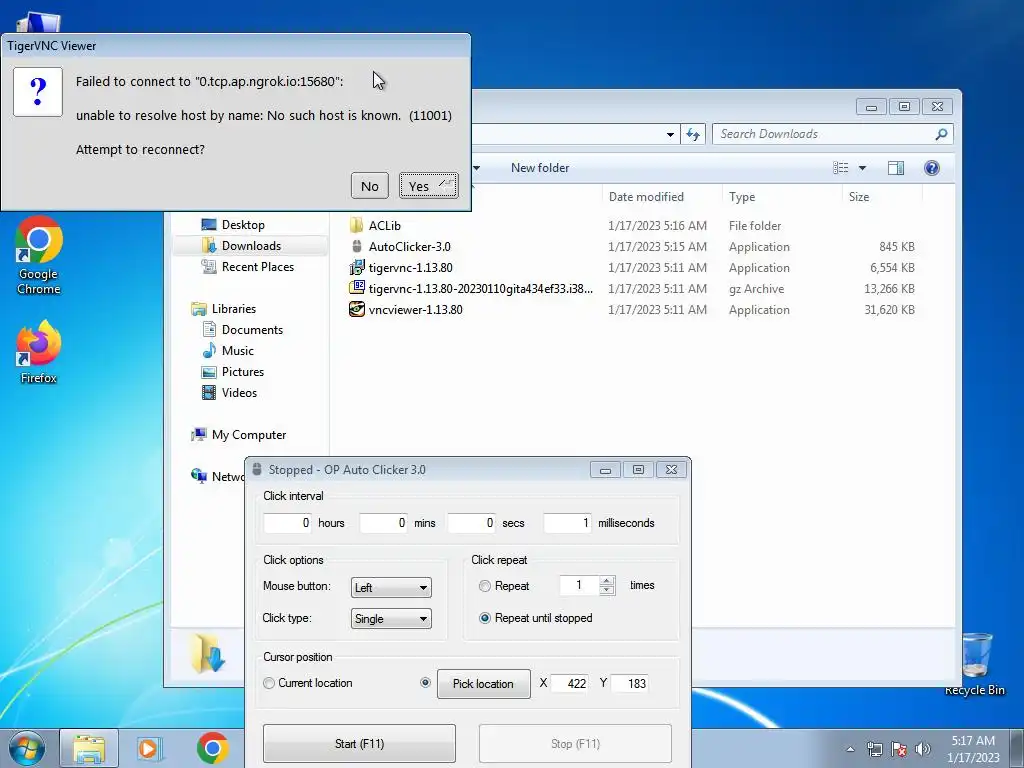
Task: Click the mins interval field
Action: coord(383,523)
